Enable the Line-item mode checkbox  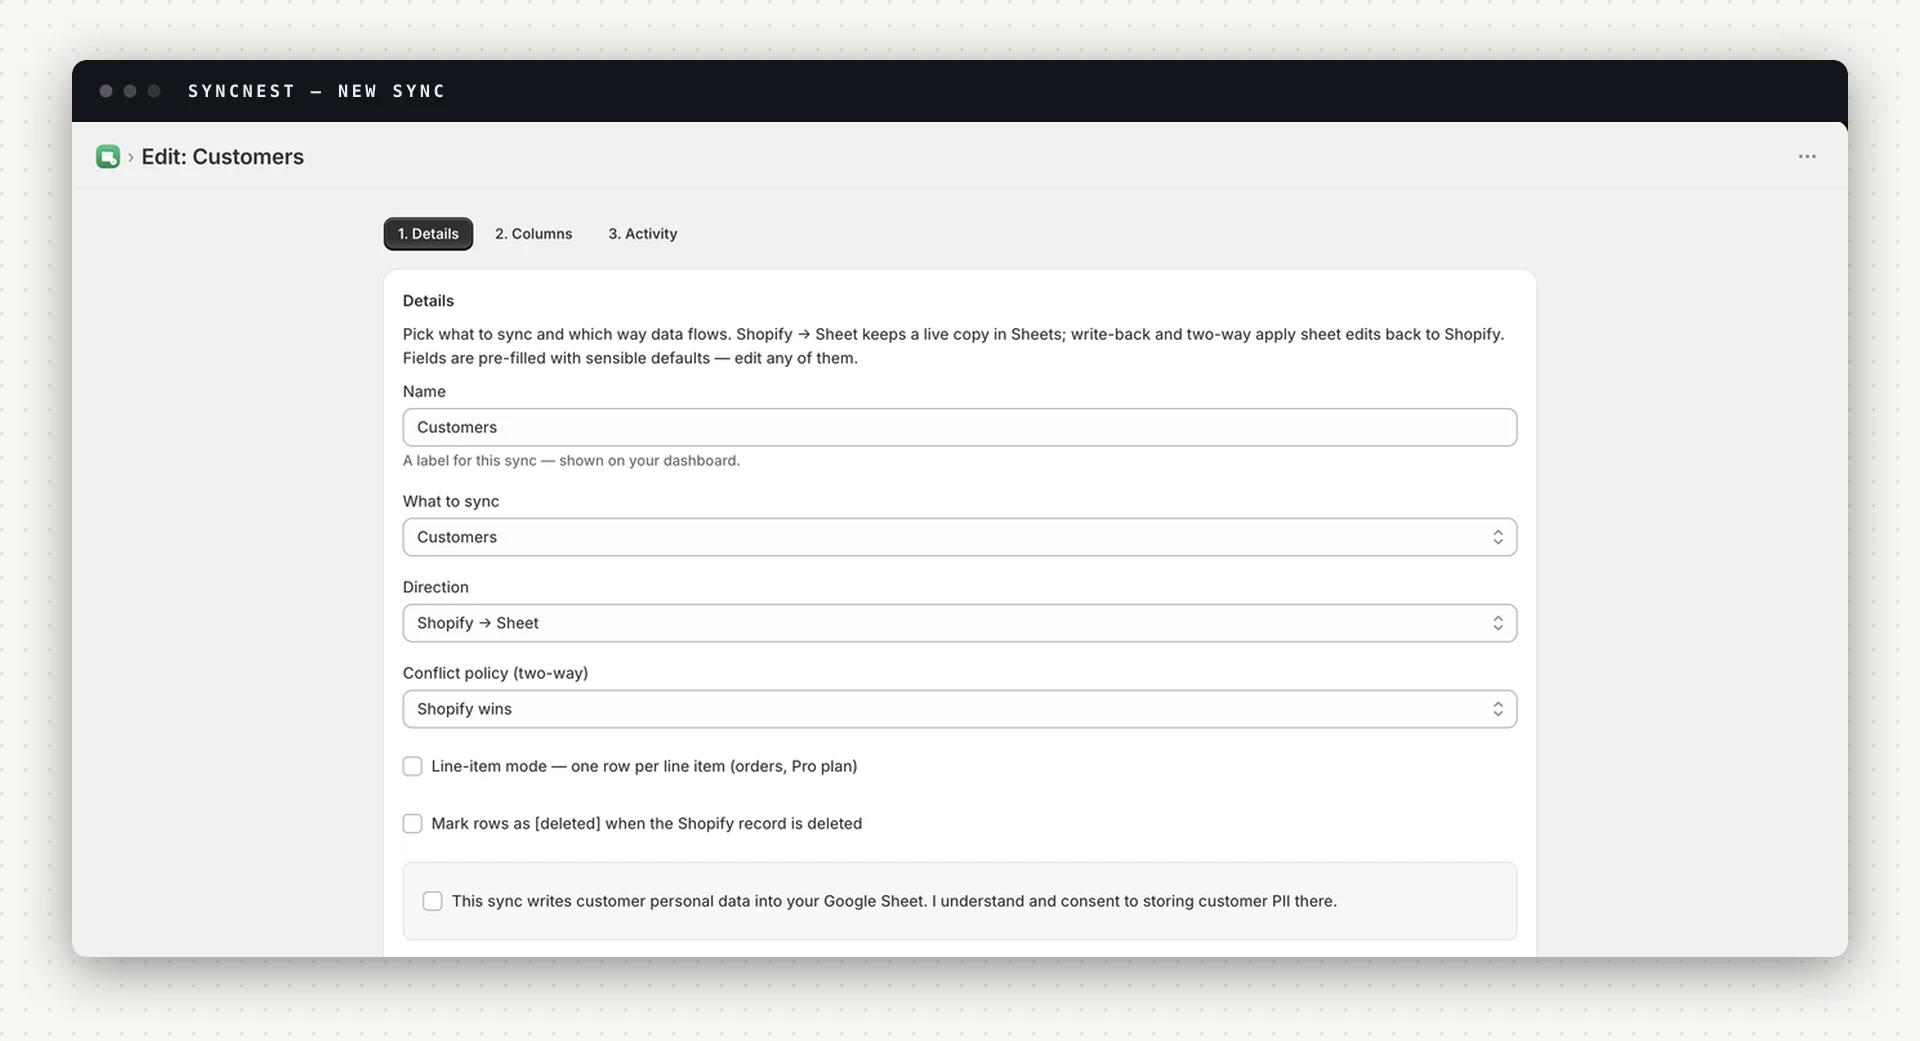coord(412,766)
